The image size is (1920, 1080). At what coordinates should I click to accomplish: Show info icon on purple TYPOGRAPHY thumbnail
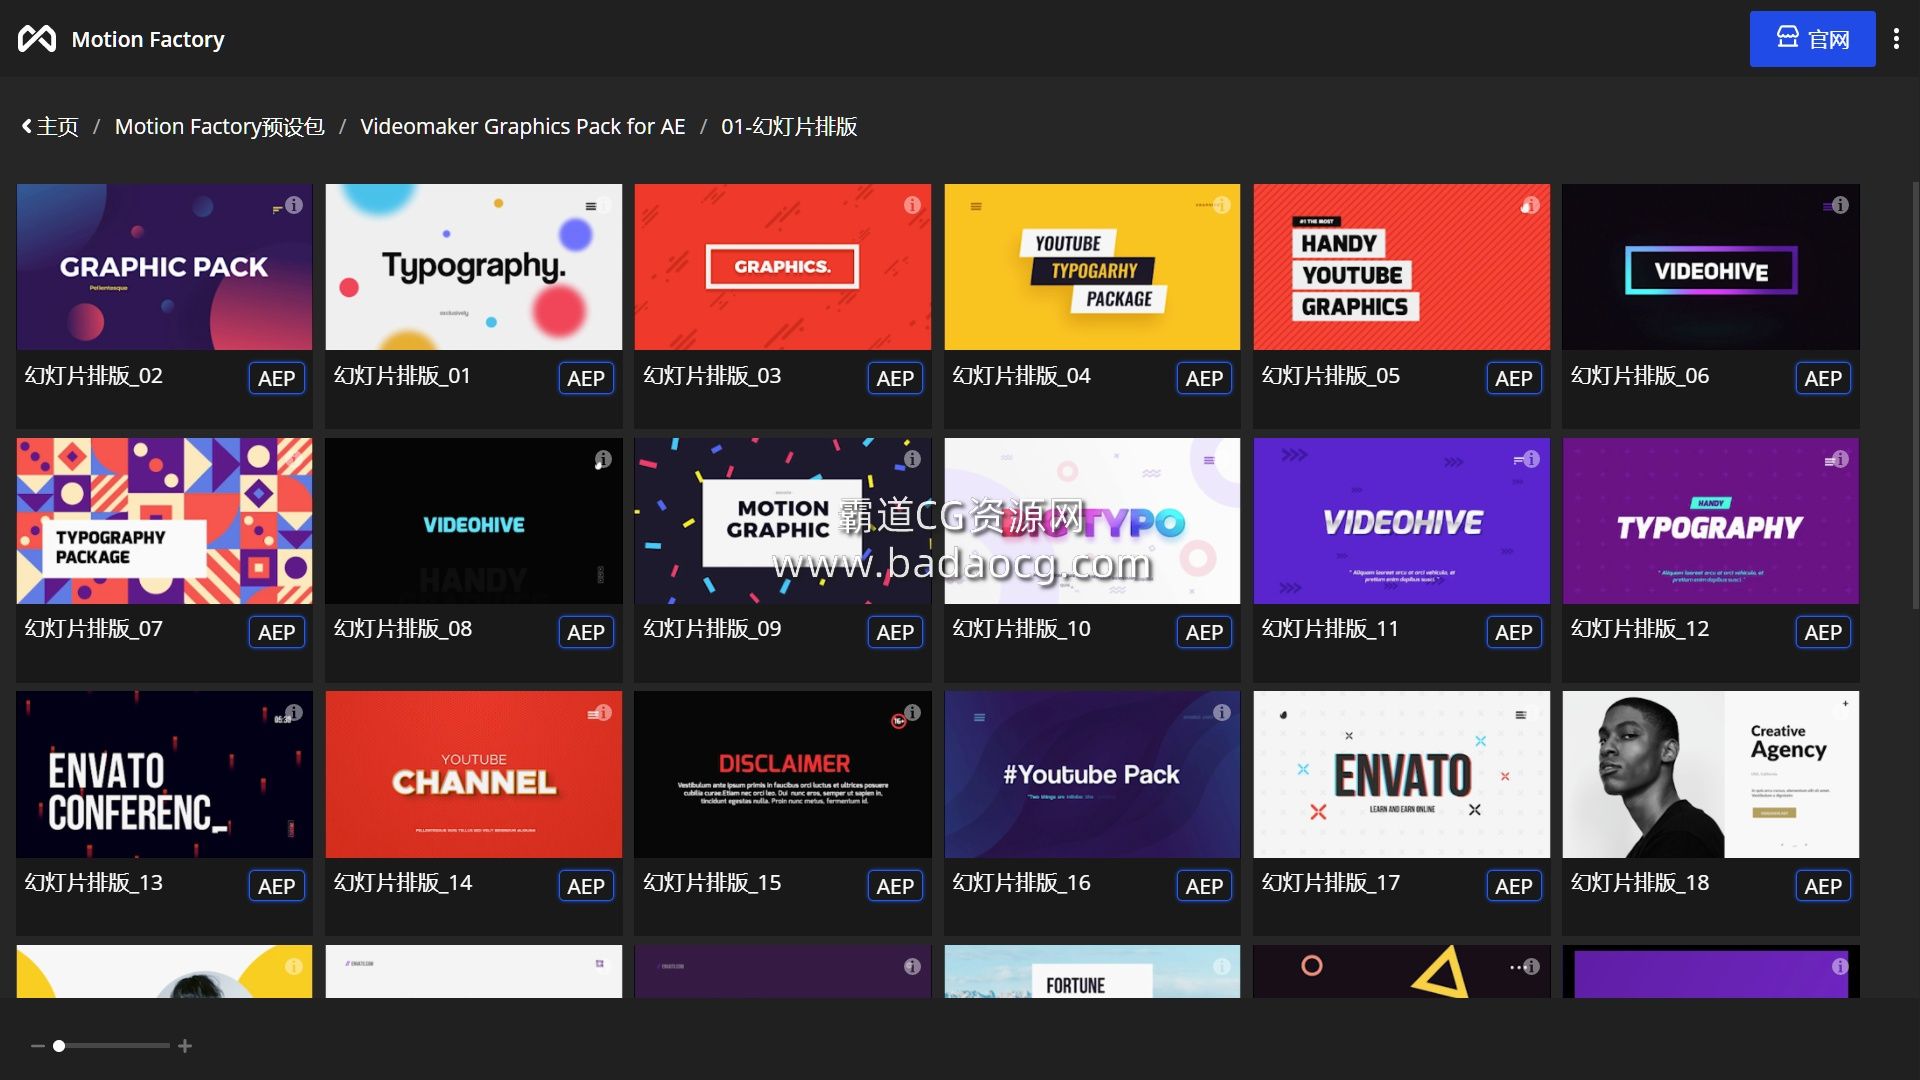click(x=1840, y=459)
